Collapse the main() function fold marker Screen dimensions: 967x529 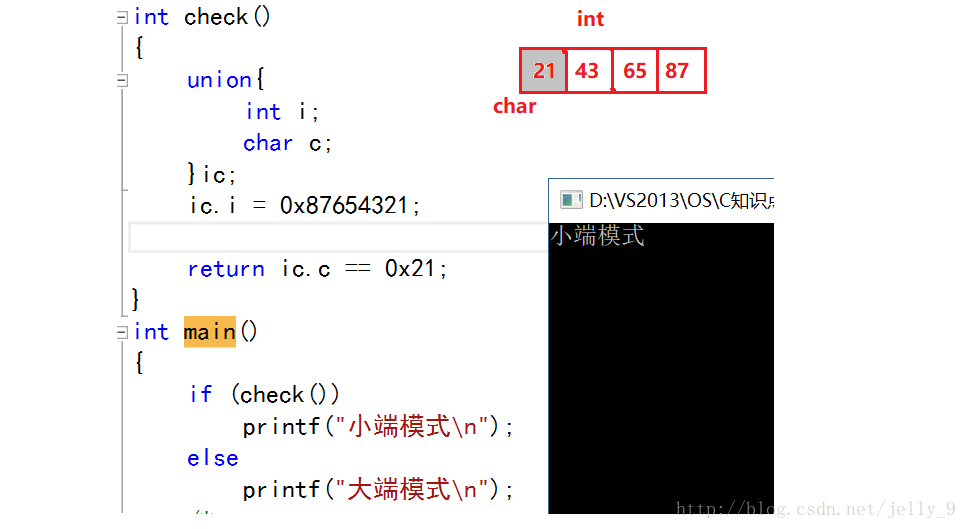tap(122, 333)
